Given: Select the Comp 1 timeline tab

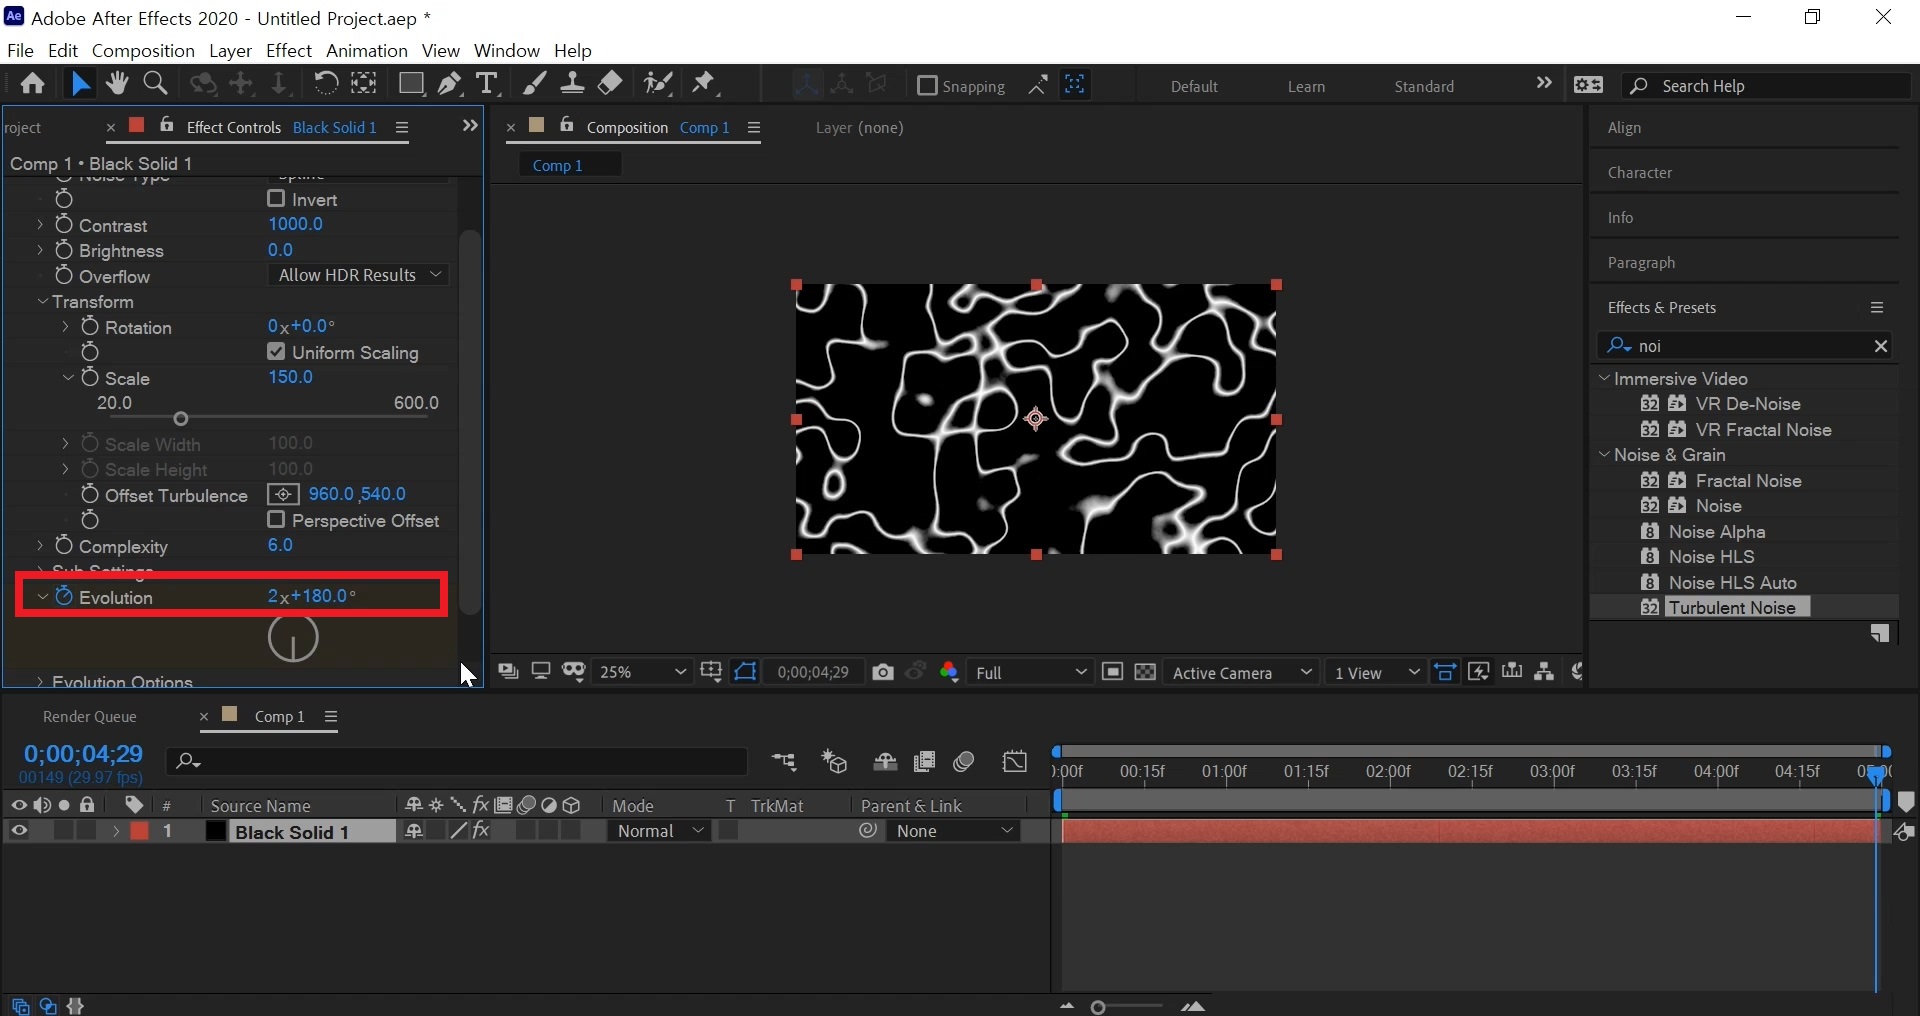Looking at the screenshot, I should (x=279, y=717).
